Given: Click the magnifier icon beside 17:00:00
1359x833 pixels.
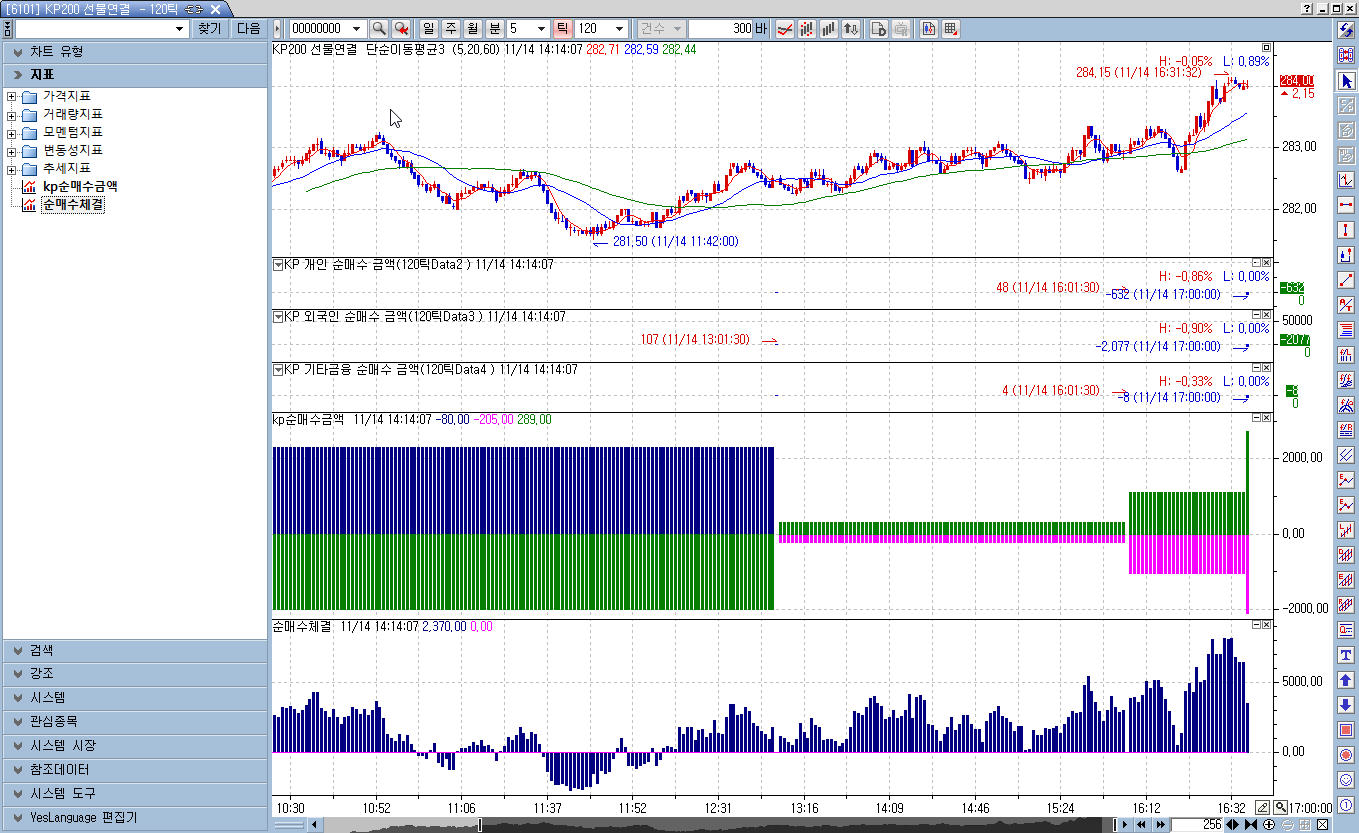Looking at the screenshot, I should 1281,807.
